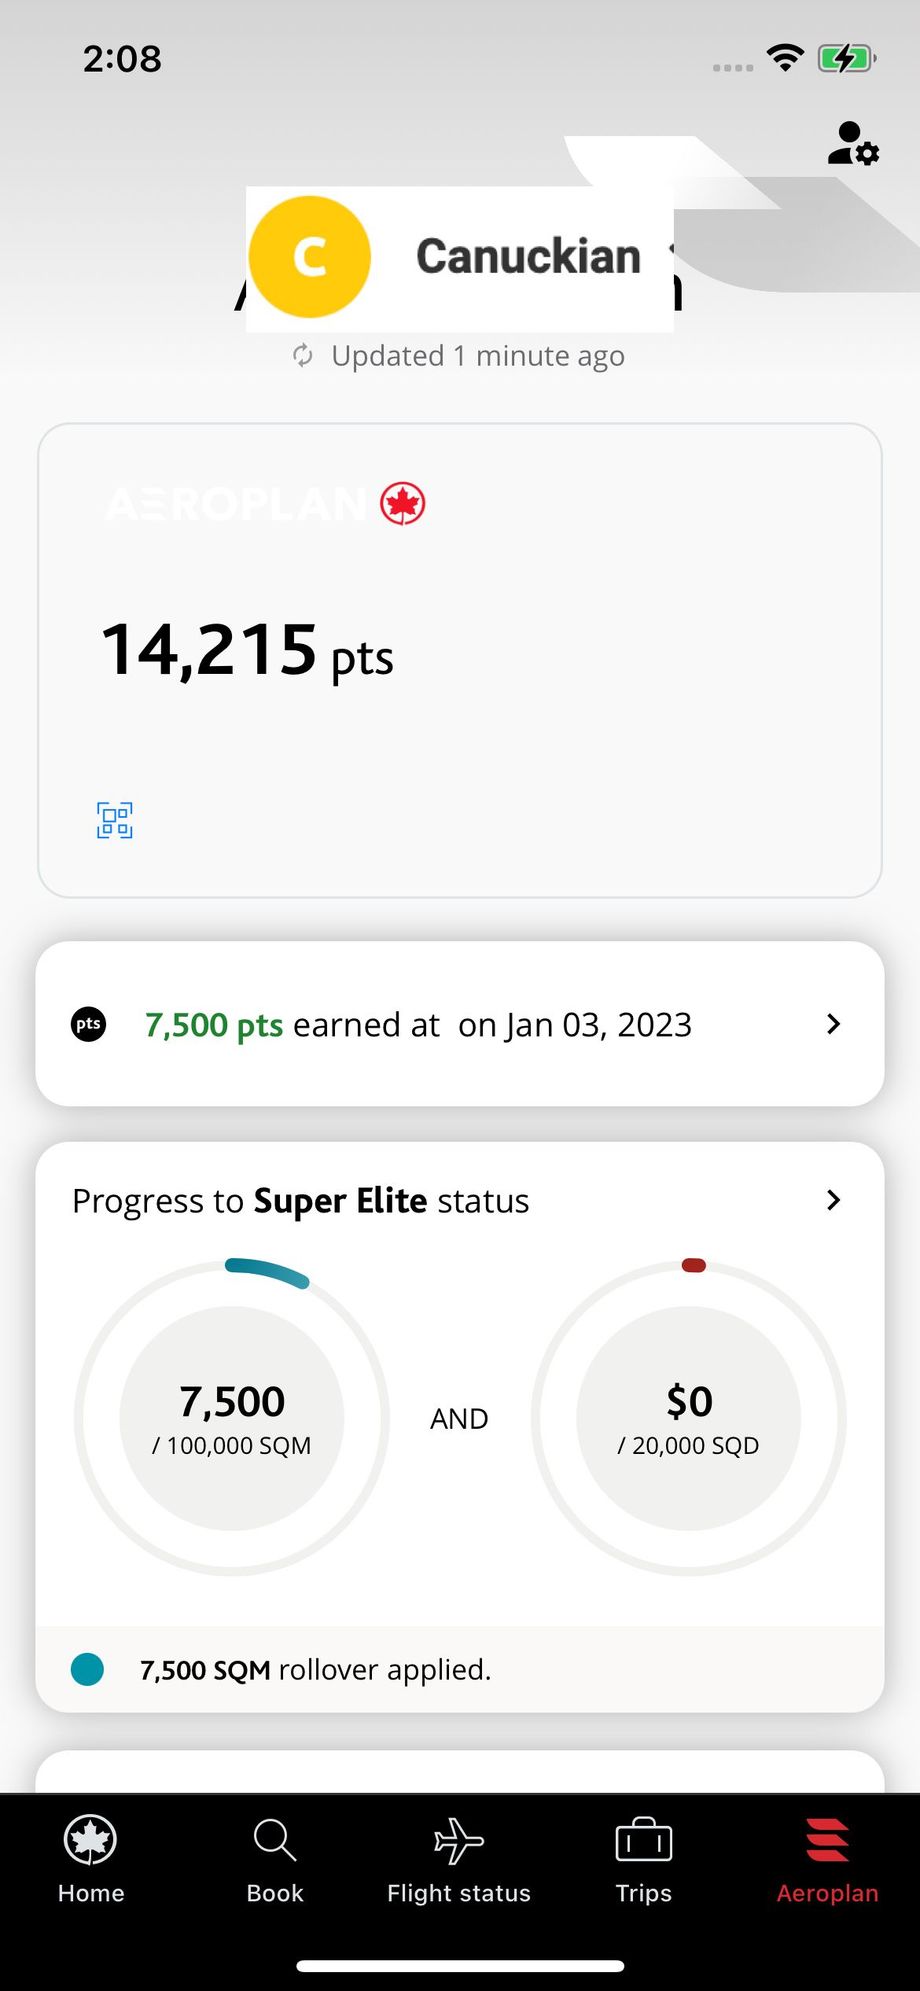Open the Book search tab

coord(275,1860)
